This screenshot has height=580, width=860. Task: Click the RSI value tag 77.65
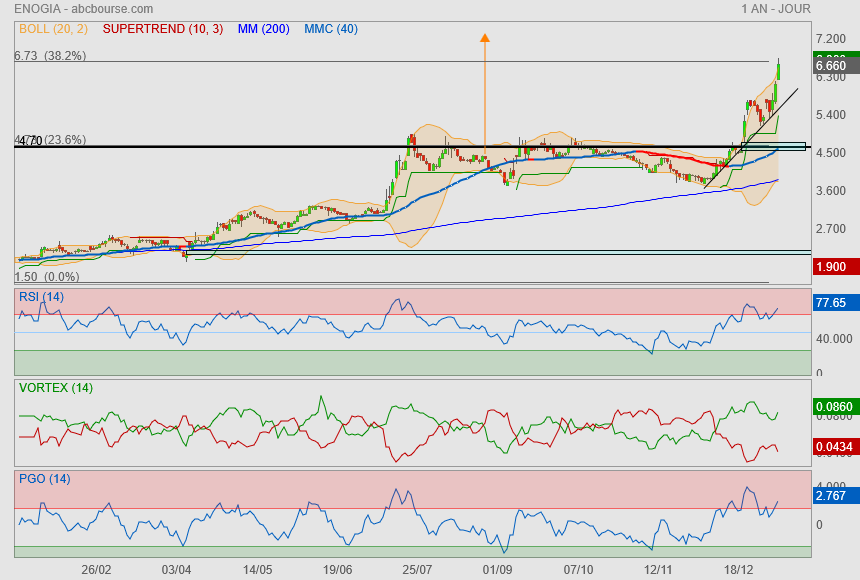coord(832,302)
